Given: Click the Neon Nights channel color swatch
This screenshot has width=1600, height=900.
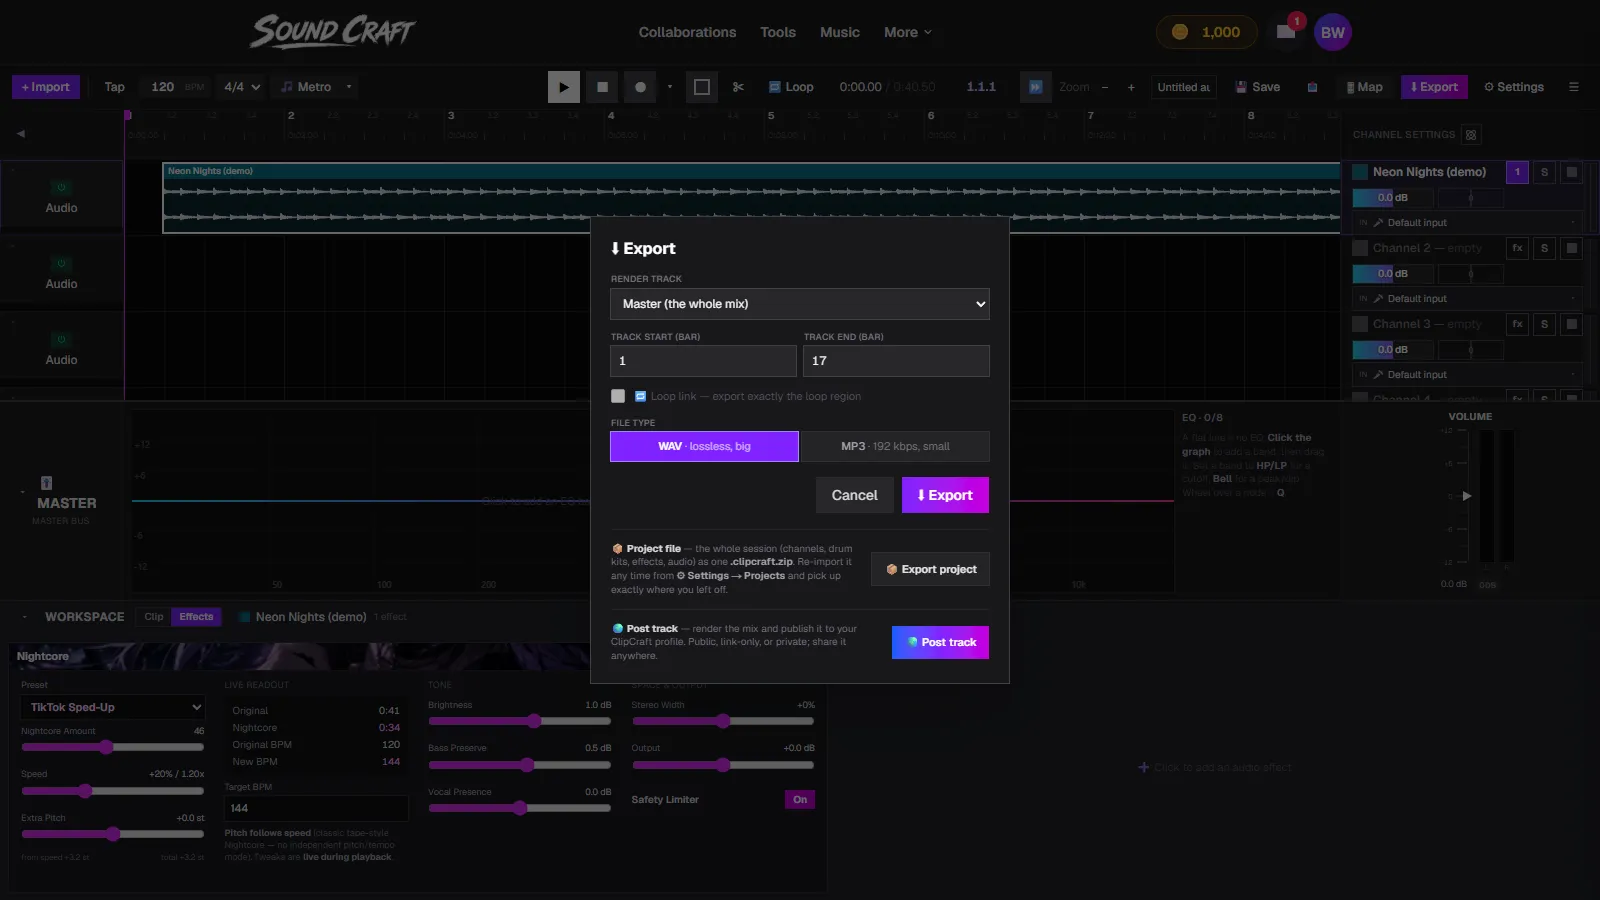Looking at the screenshot, I should pyautogui.click(x=1360, y=172).
